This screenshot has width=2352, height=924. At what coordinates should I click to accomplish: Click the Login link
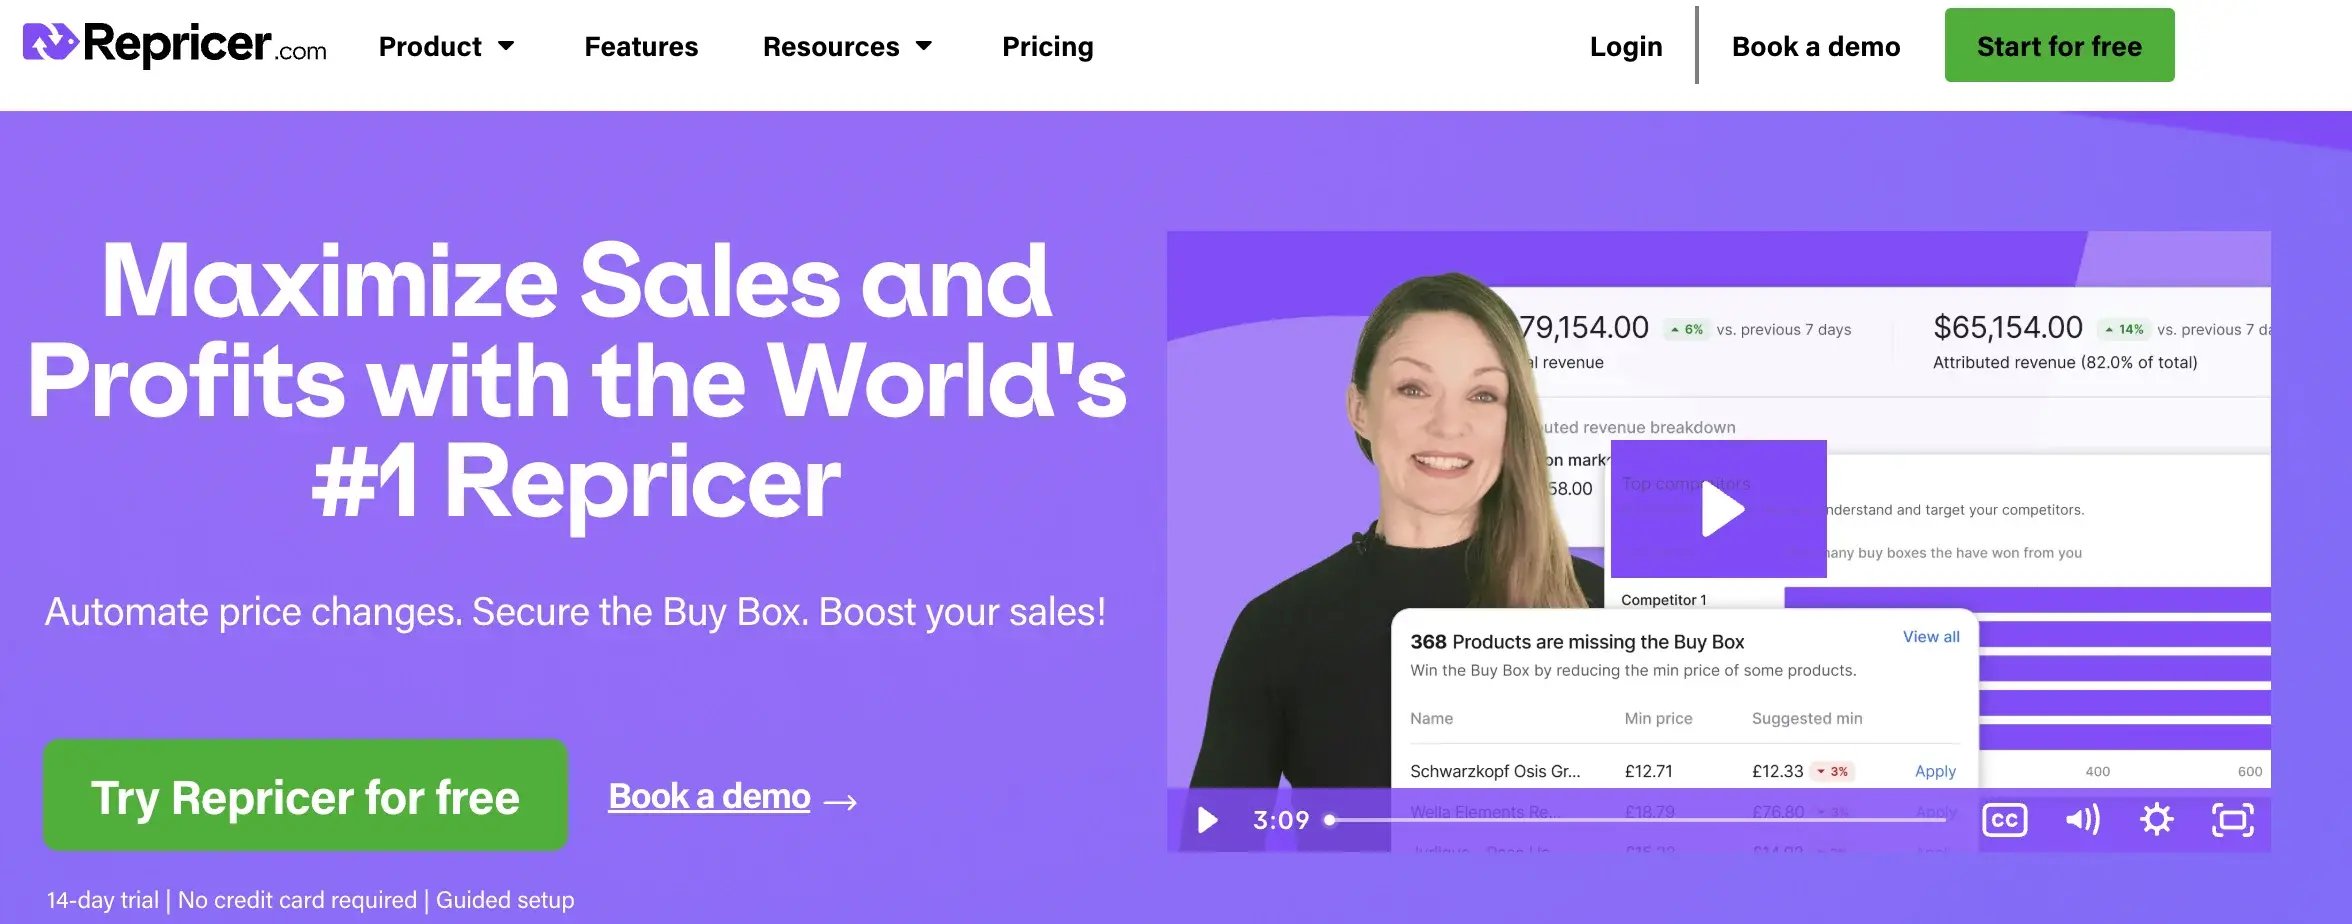tap(1625, 47)
